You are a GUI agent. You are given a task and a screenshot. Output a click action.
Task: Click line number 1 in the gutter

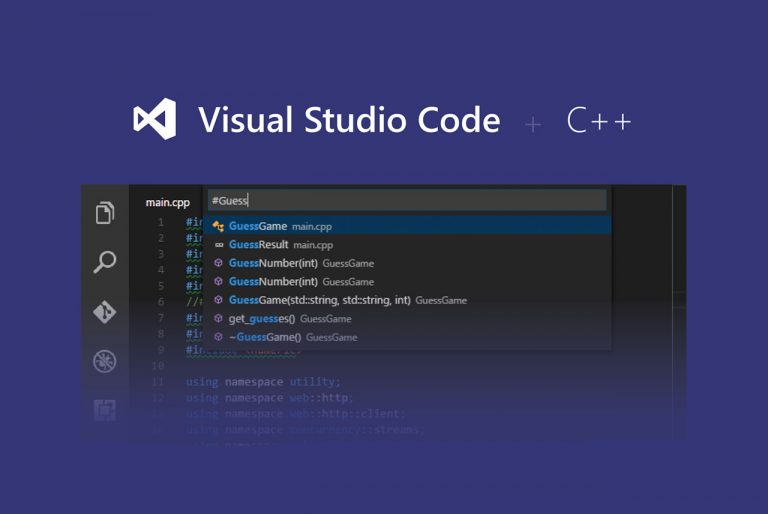pyautogui.click(x=161, y=222)
